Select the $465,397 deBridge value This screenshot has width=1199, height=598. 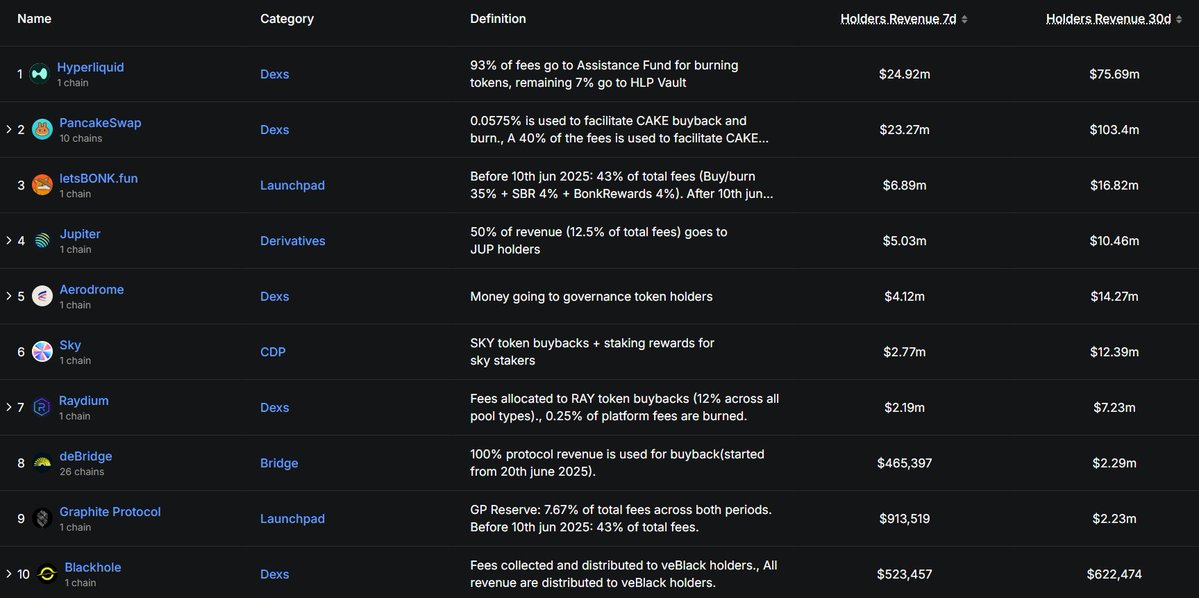(x=905, y=463)
